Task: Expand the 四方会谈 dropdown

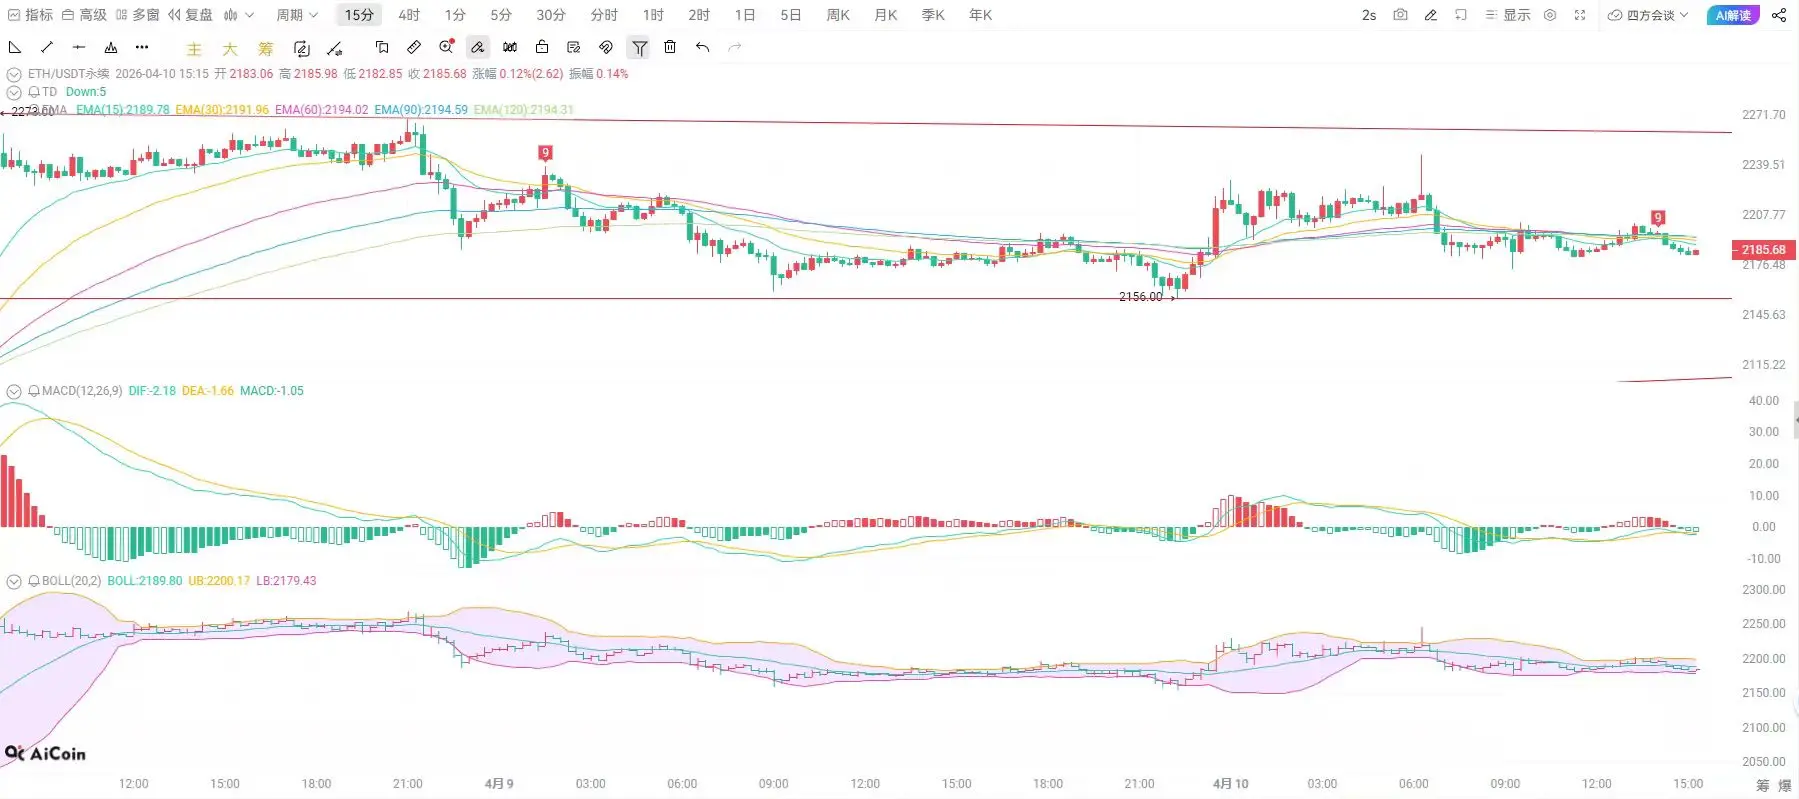Action: pos(1648,15)
